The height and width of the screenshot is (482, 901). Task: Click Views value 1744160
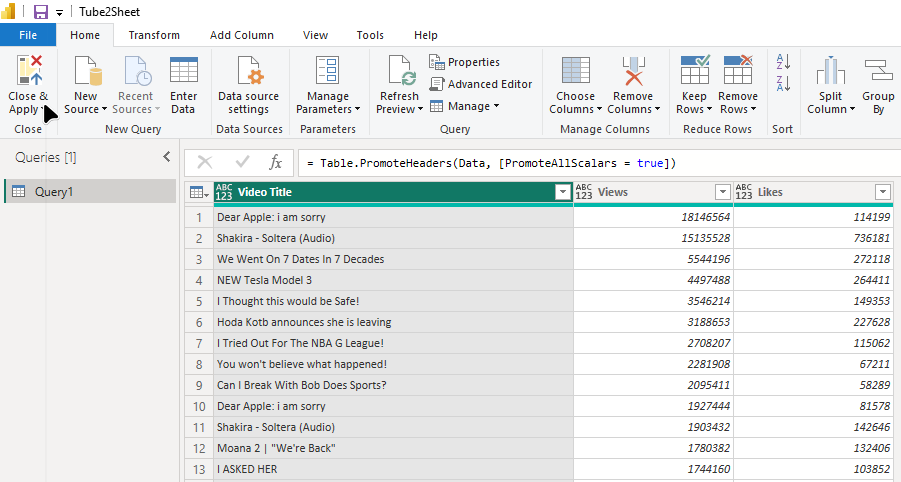tap(653, 469)
